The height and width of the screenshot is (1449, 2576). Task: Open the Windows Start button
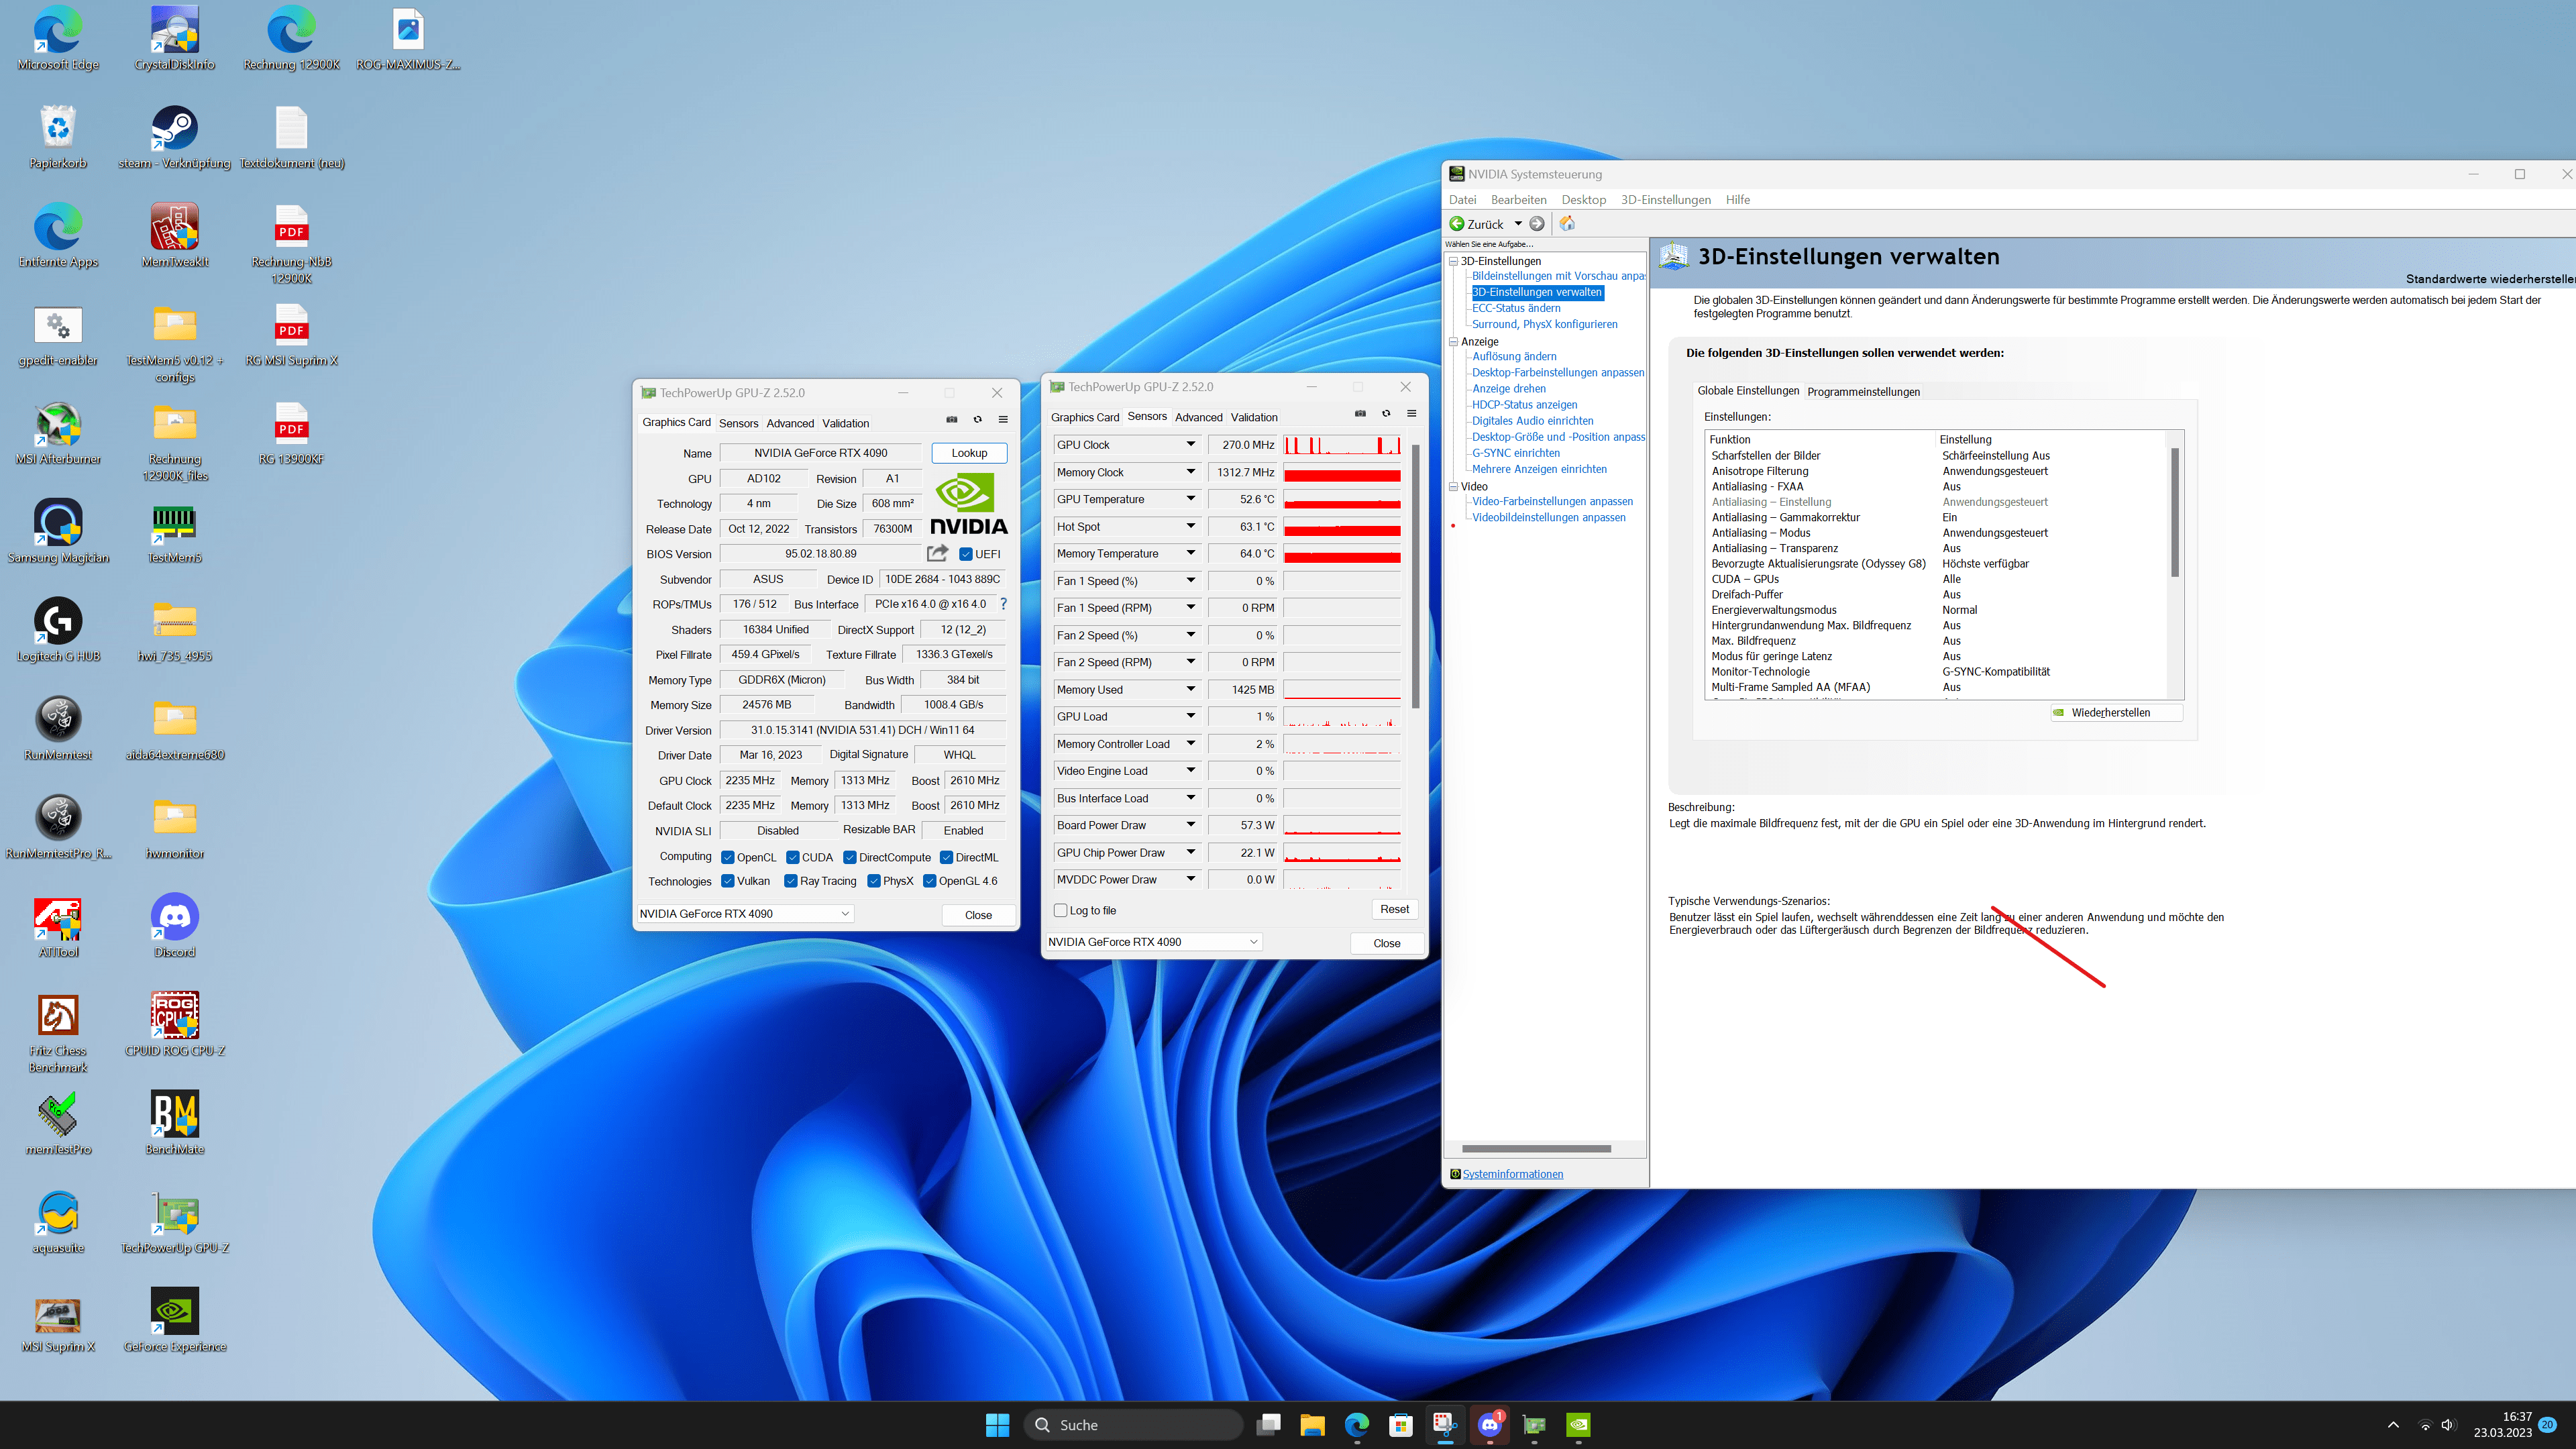click(x=997, y=1425)
